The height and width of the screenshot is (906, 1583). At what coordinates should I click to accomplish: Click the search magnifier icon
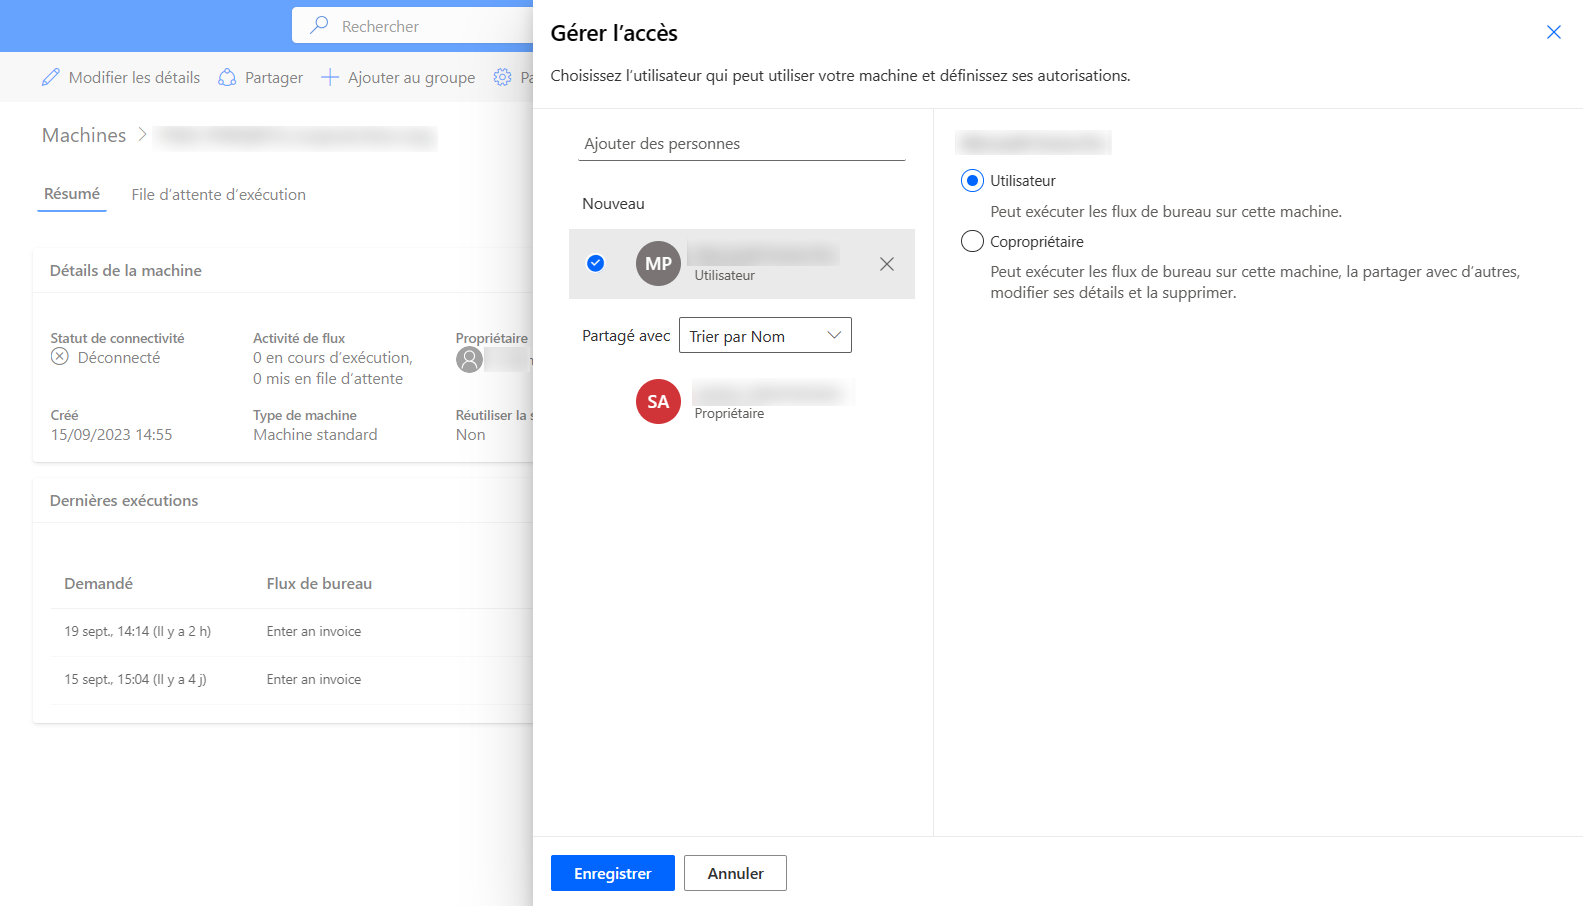coord(319,25)
